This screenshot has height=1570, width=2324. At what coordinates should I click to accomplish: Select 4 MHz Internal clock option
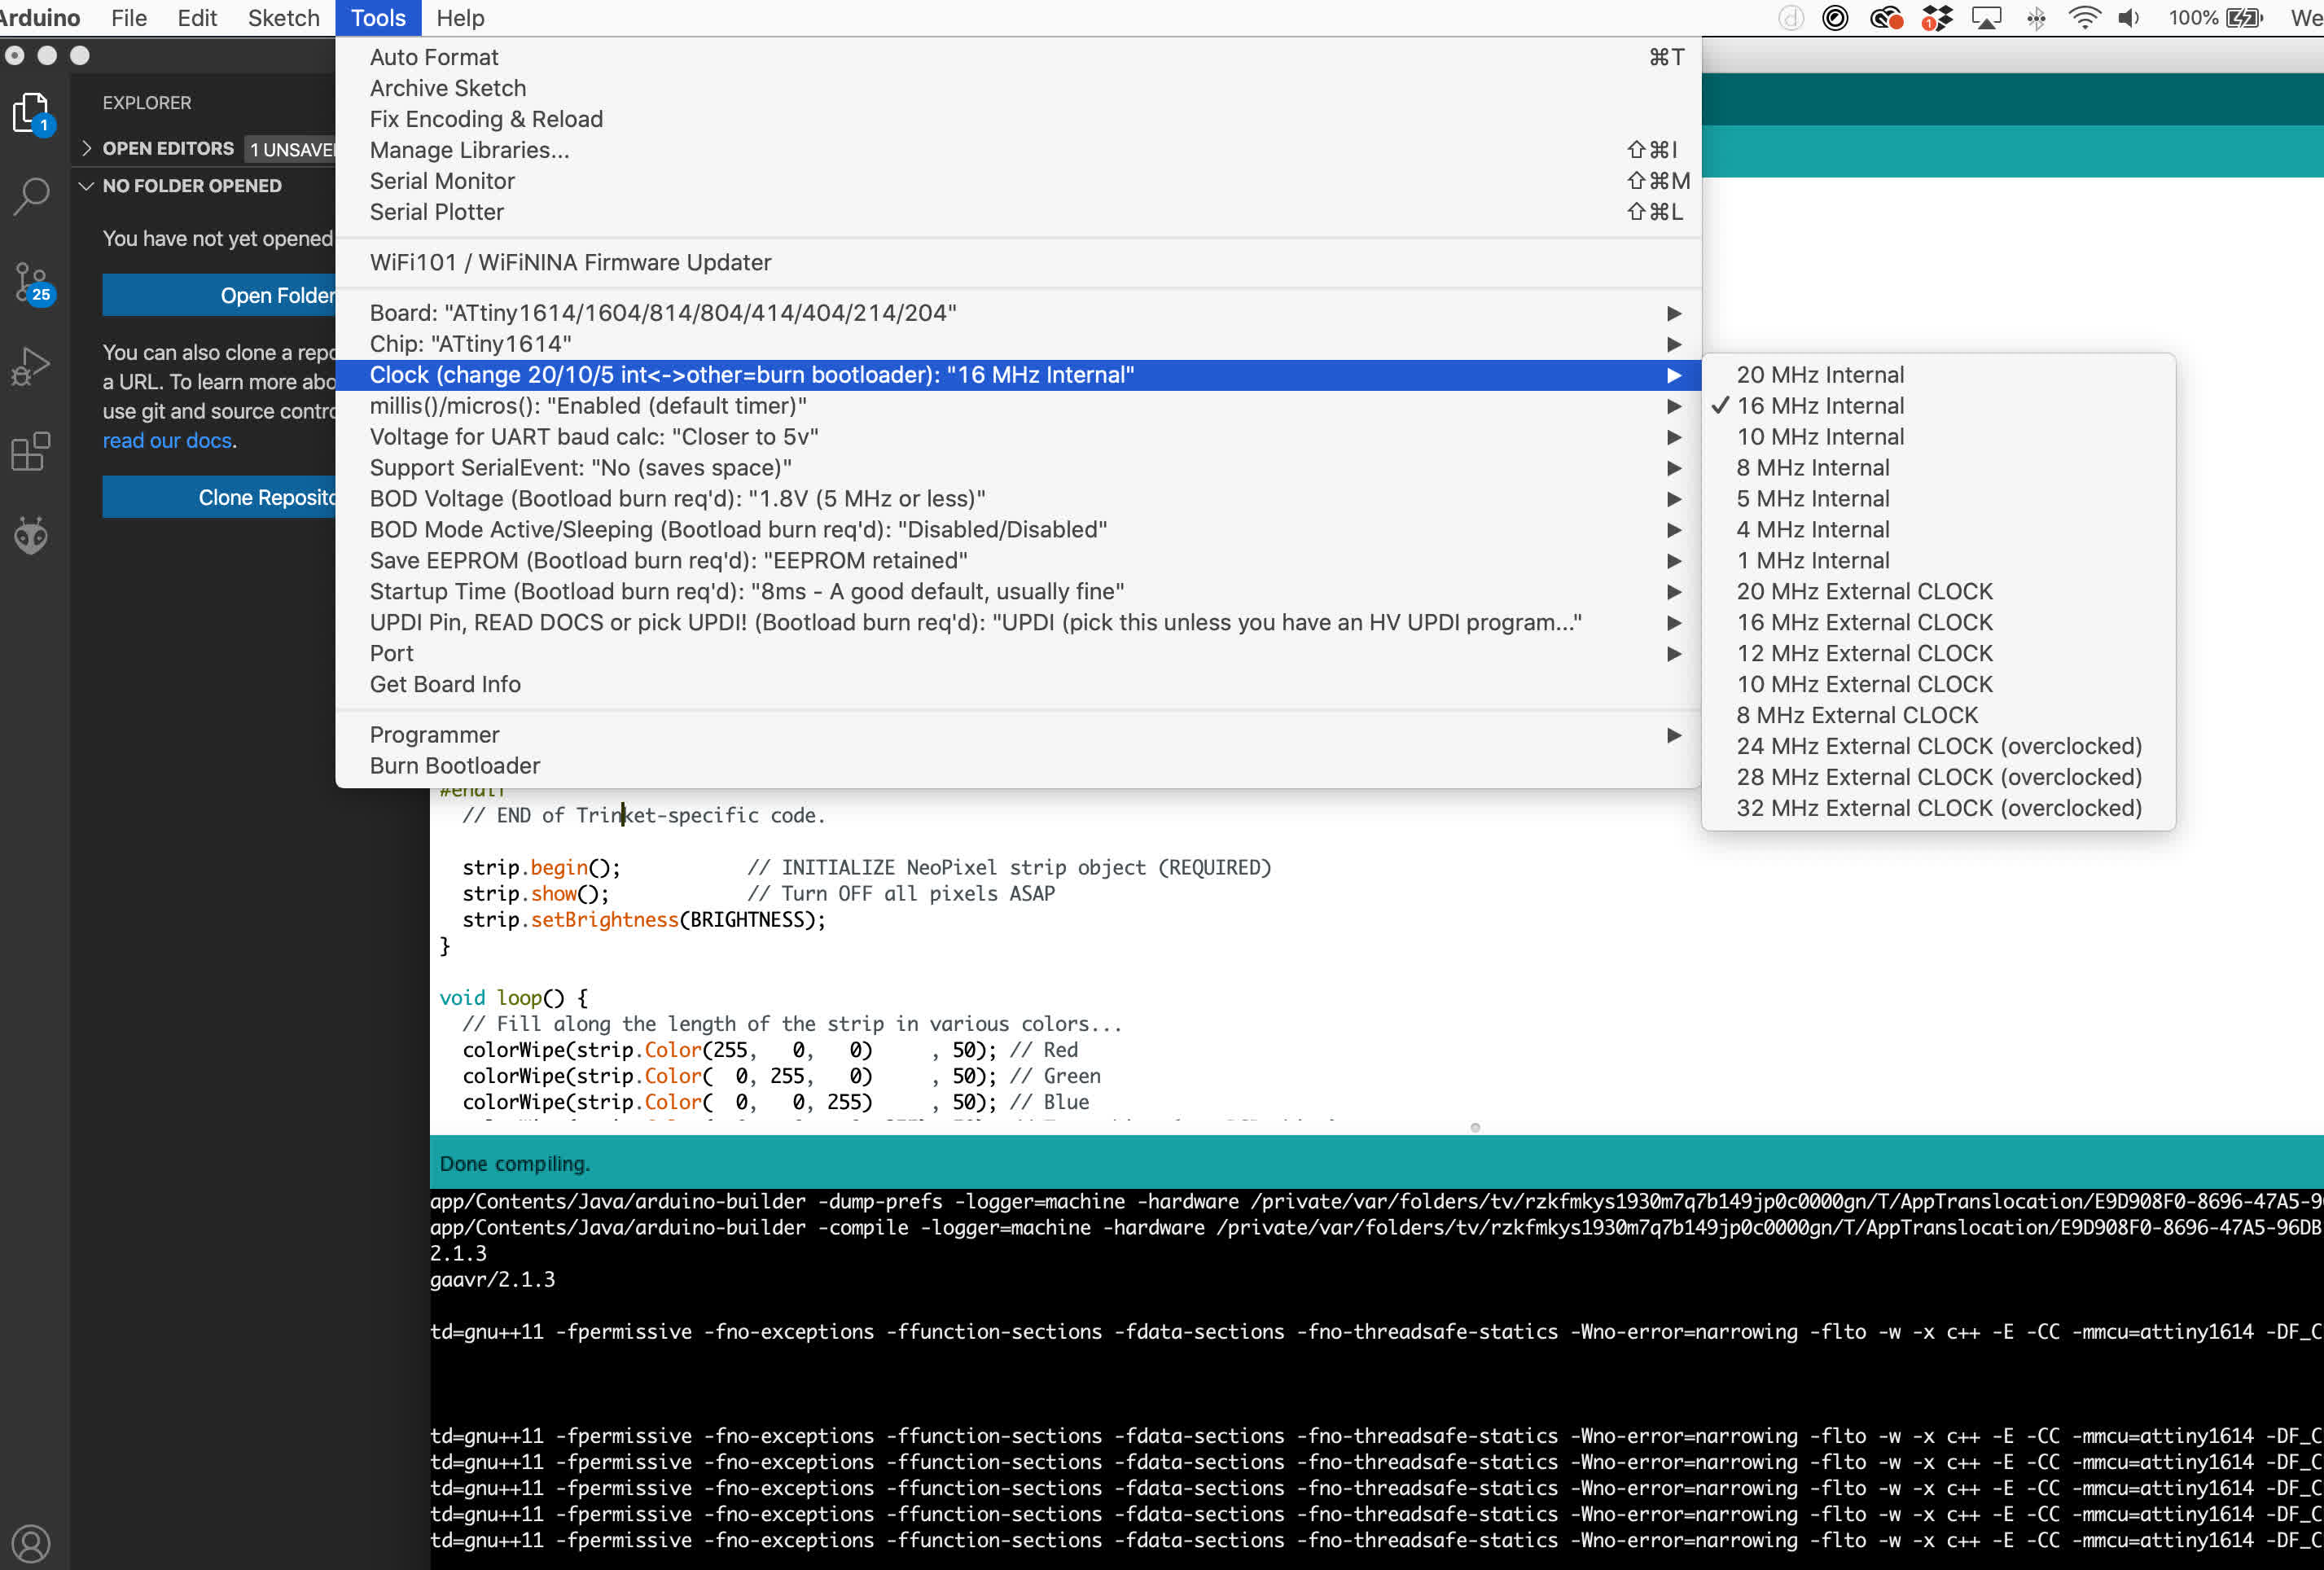point(1938,529)
